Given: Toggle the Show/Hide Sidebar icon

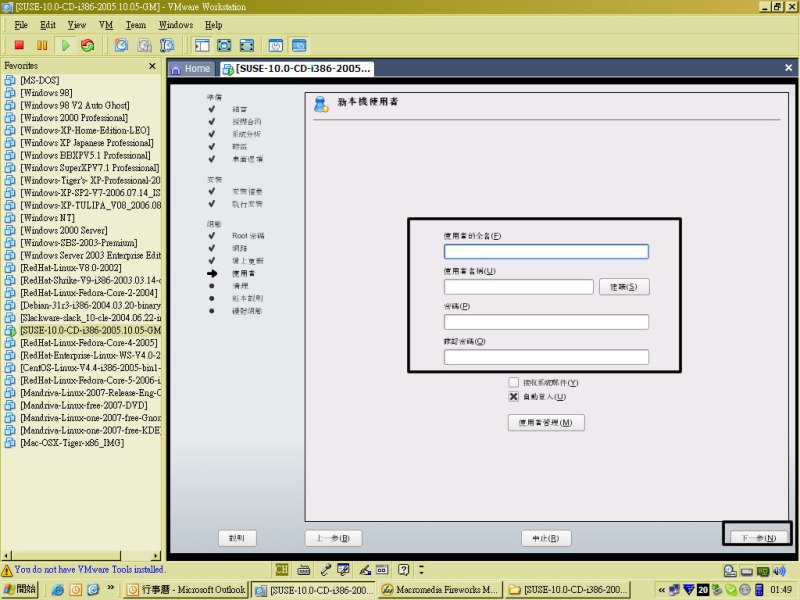Looking at the screenshot, I should tap(202, 45).
